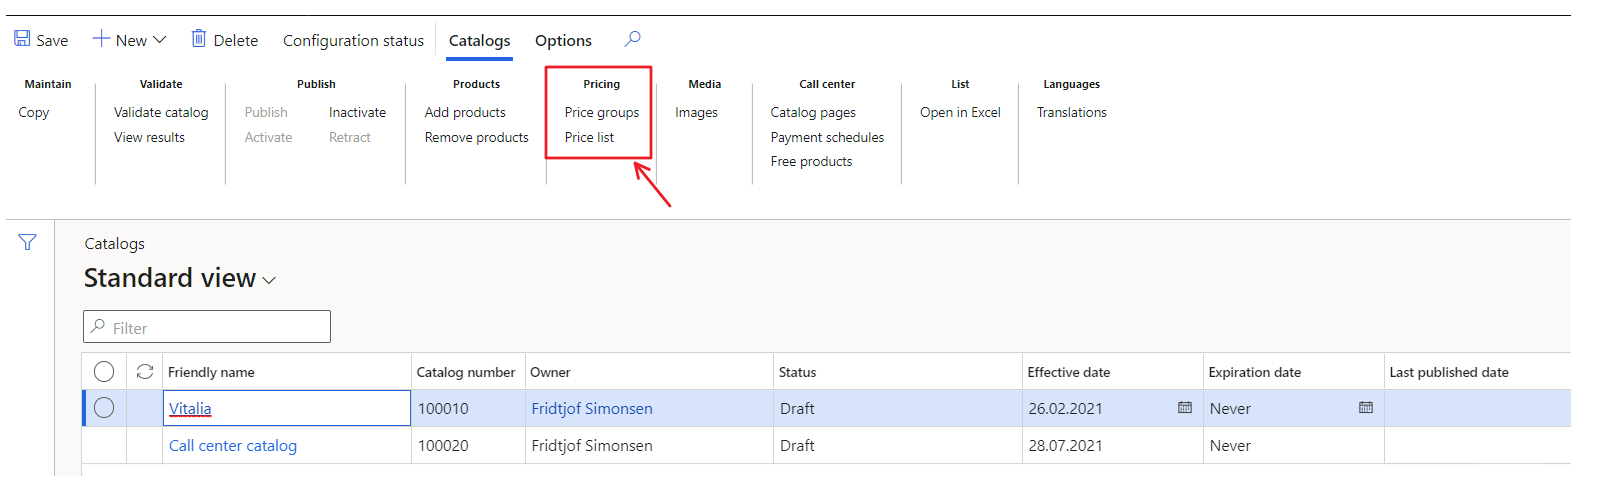Expand the Standard view dropdown
The height and width of the screenshot is (481, 1601).
pos(269,280)
